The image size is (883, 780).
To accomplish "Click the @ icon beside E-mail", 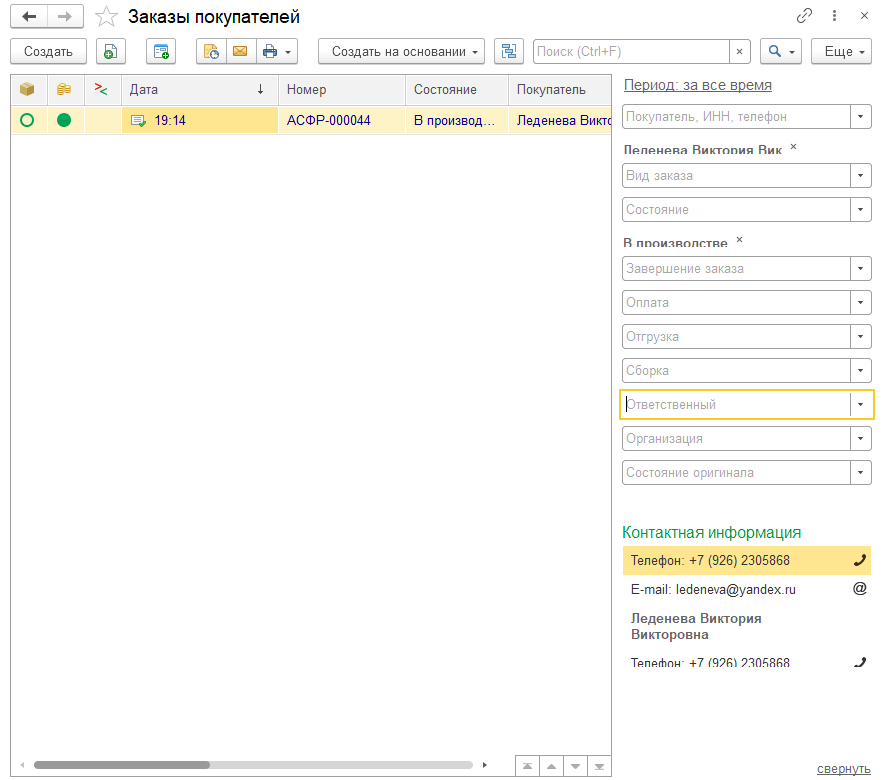I will (860, 590).
